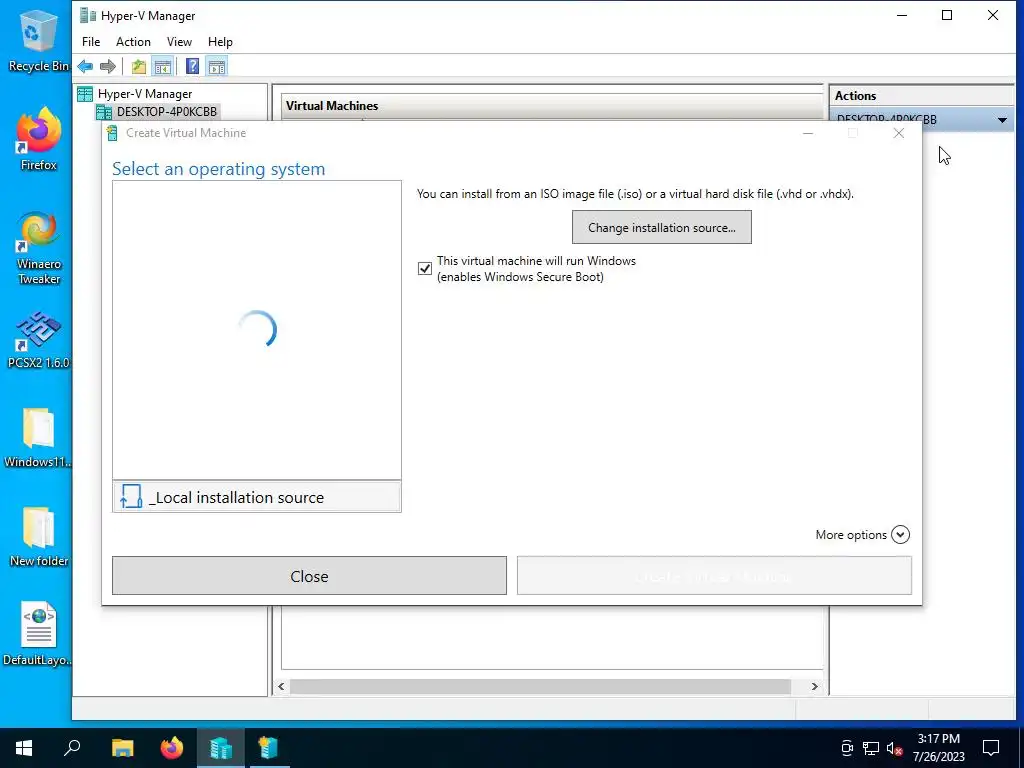Uncheck This virtual machine will run Windows
The image size is (1024, 768).
(x=424, y=268)
